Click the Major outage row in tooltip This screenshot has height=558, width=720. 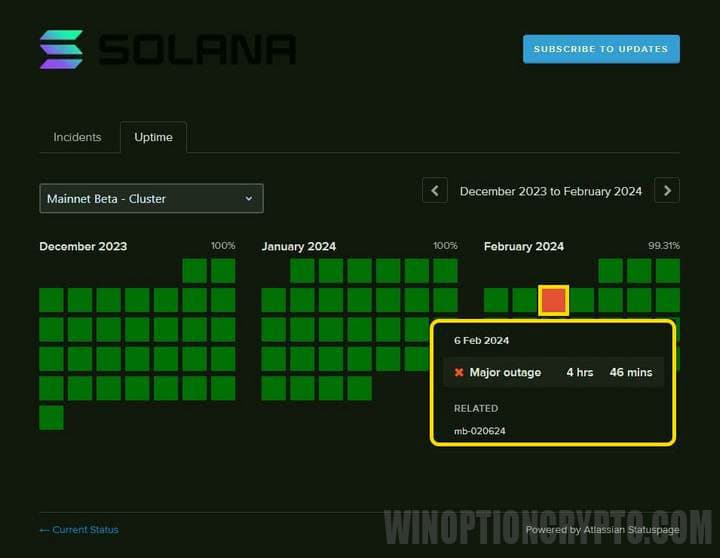tap(553, 372)
